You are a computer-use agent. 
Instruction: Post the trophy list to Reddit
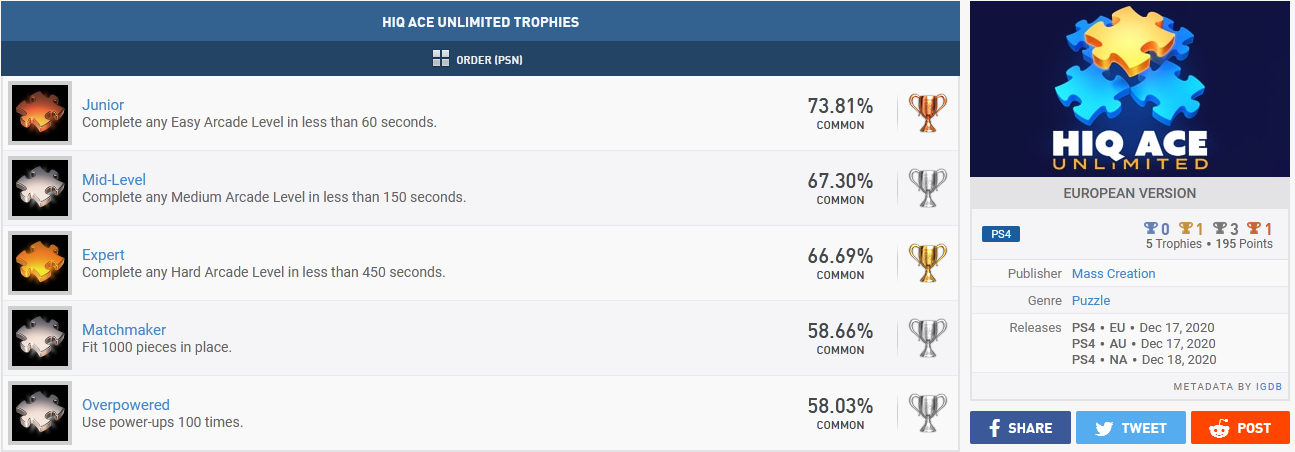click(1240, 428)
